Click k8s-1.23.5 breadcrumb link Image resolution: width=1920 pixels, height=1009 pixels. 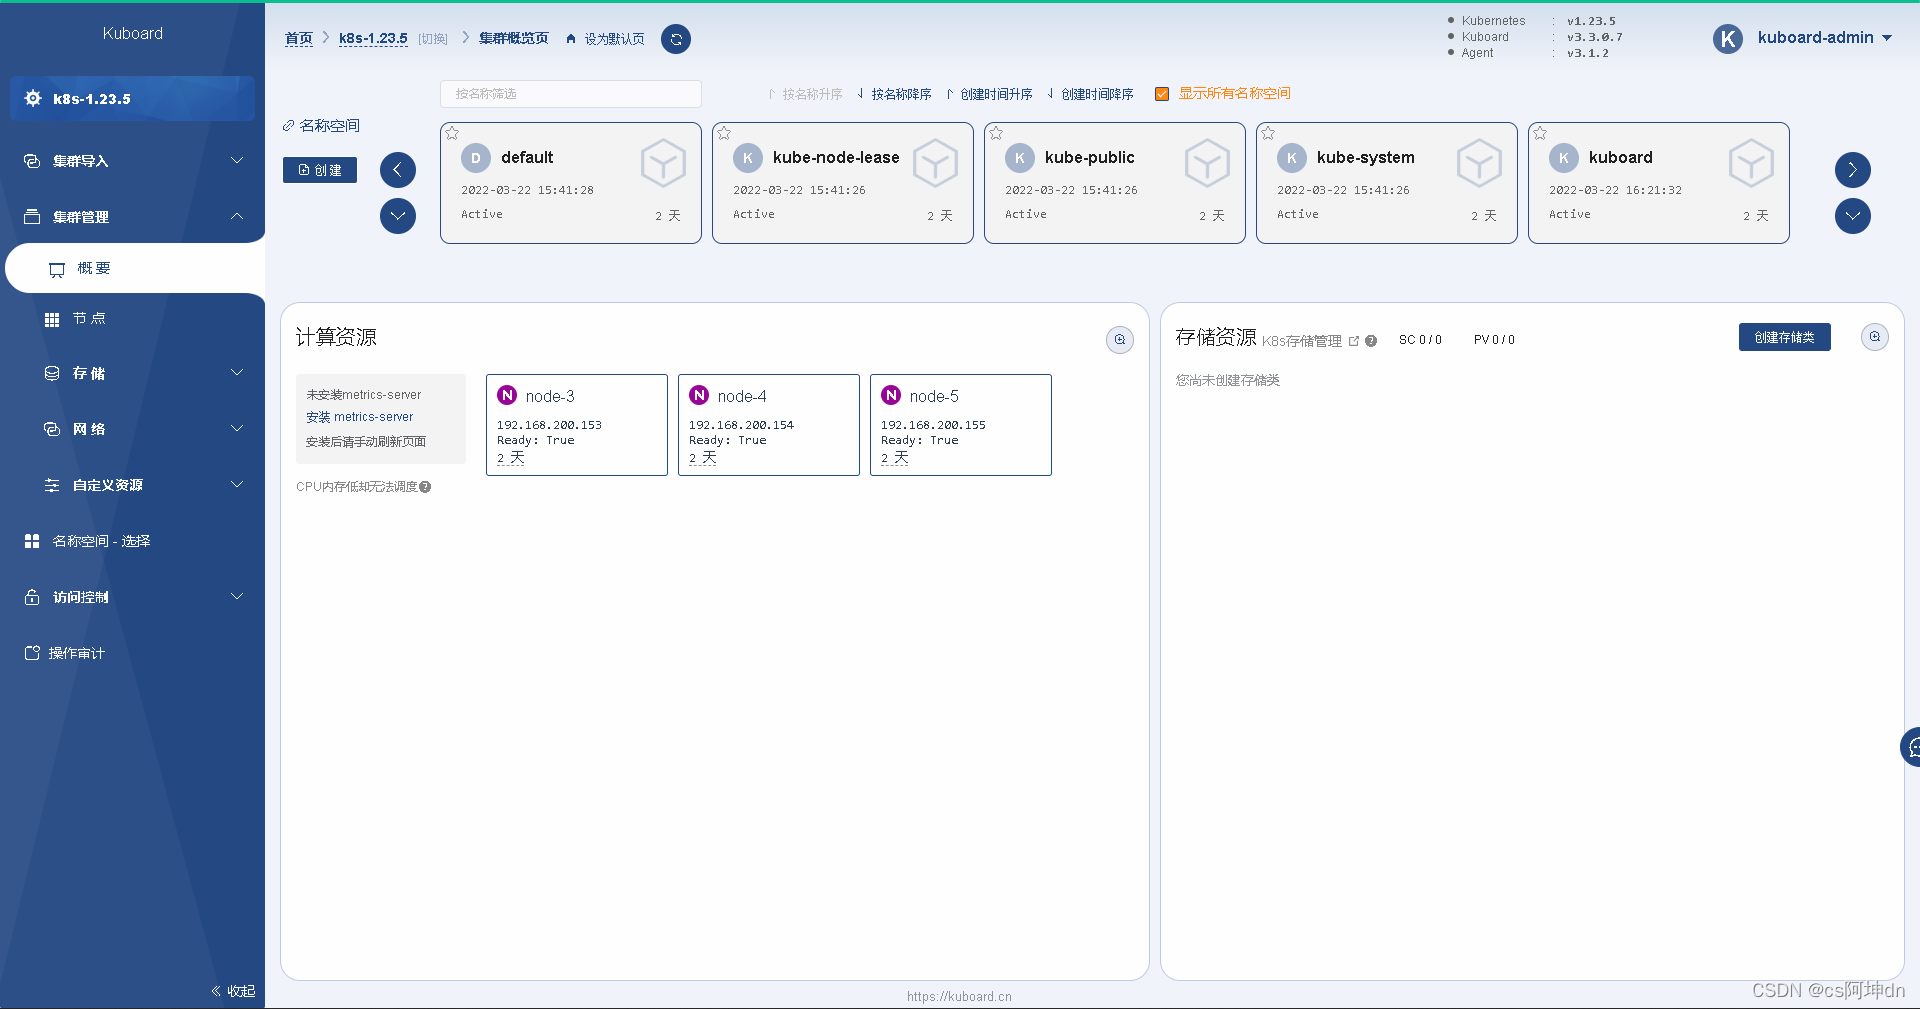(x=373, y=39)
